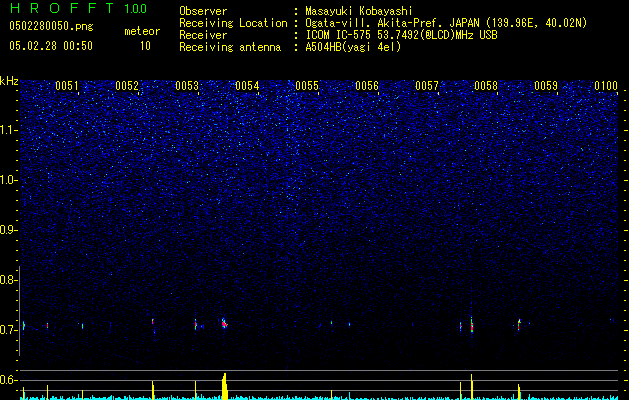Click the 0100 time marker
Viewport: 629px width, 400px height.
click(x=606, y=86)
